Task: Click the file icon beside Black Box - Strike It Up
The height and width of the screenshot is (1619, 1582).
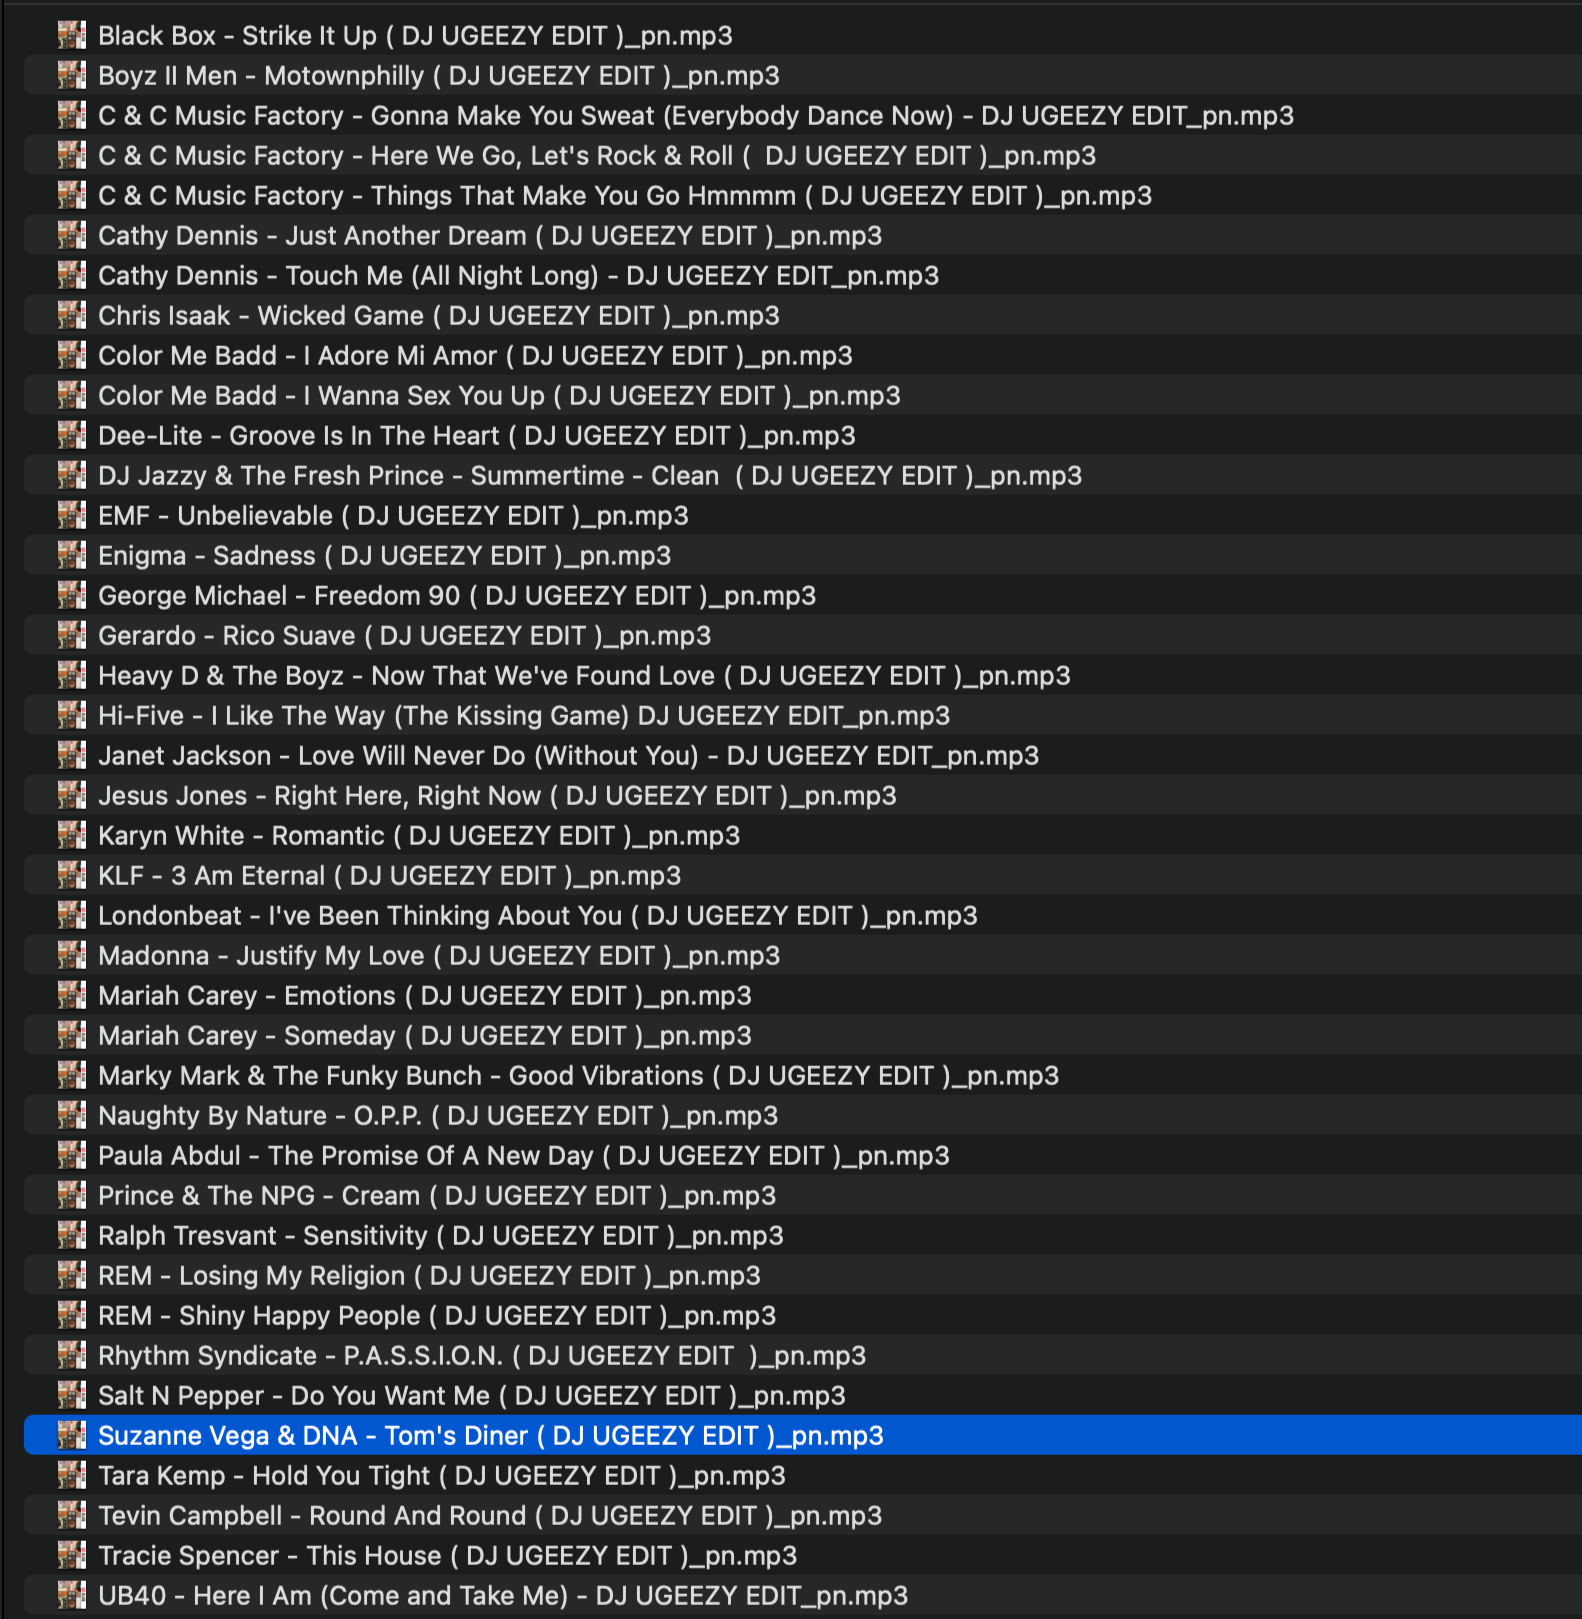Action: tap(72, 35)
